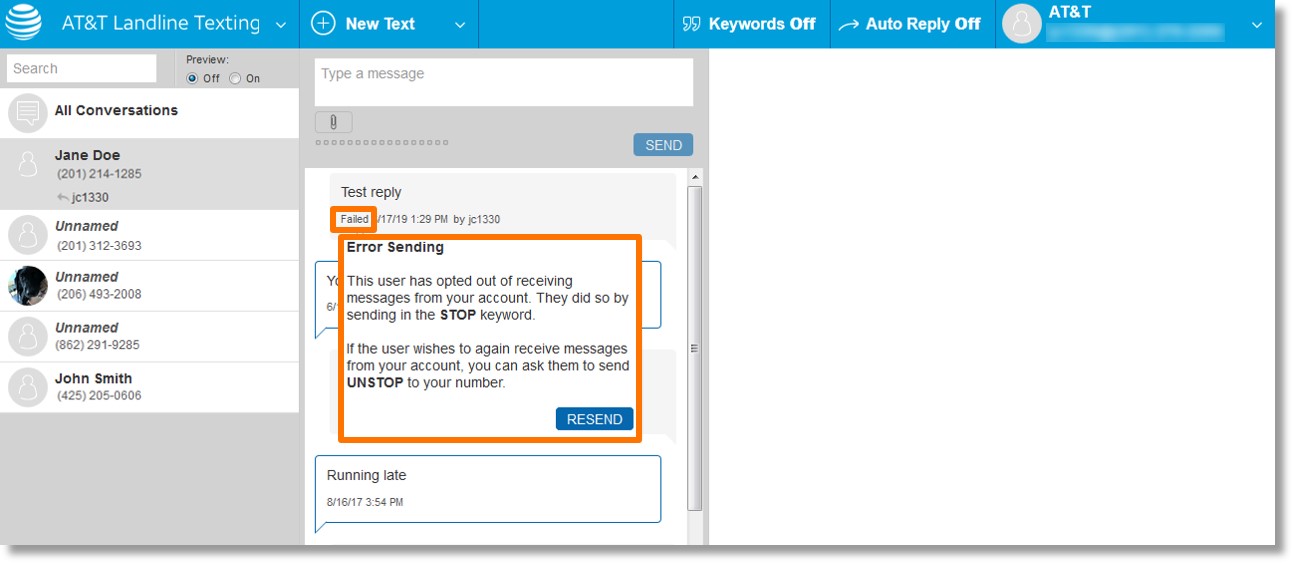This screenshot has height=563, width=1293.
Task: Click the conversation scrollbar thumb
Action: [x=695, y=348]
